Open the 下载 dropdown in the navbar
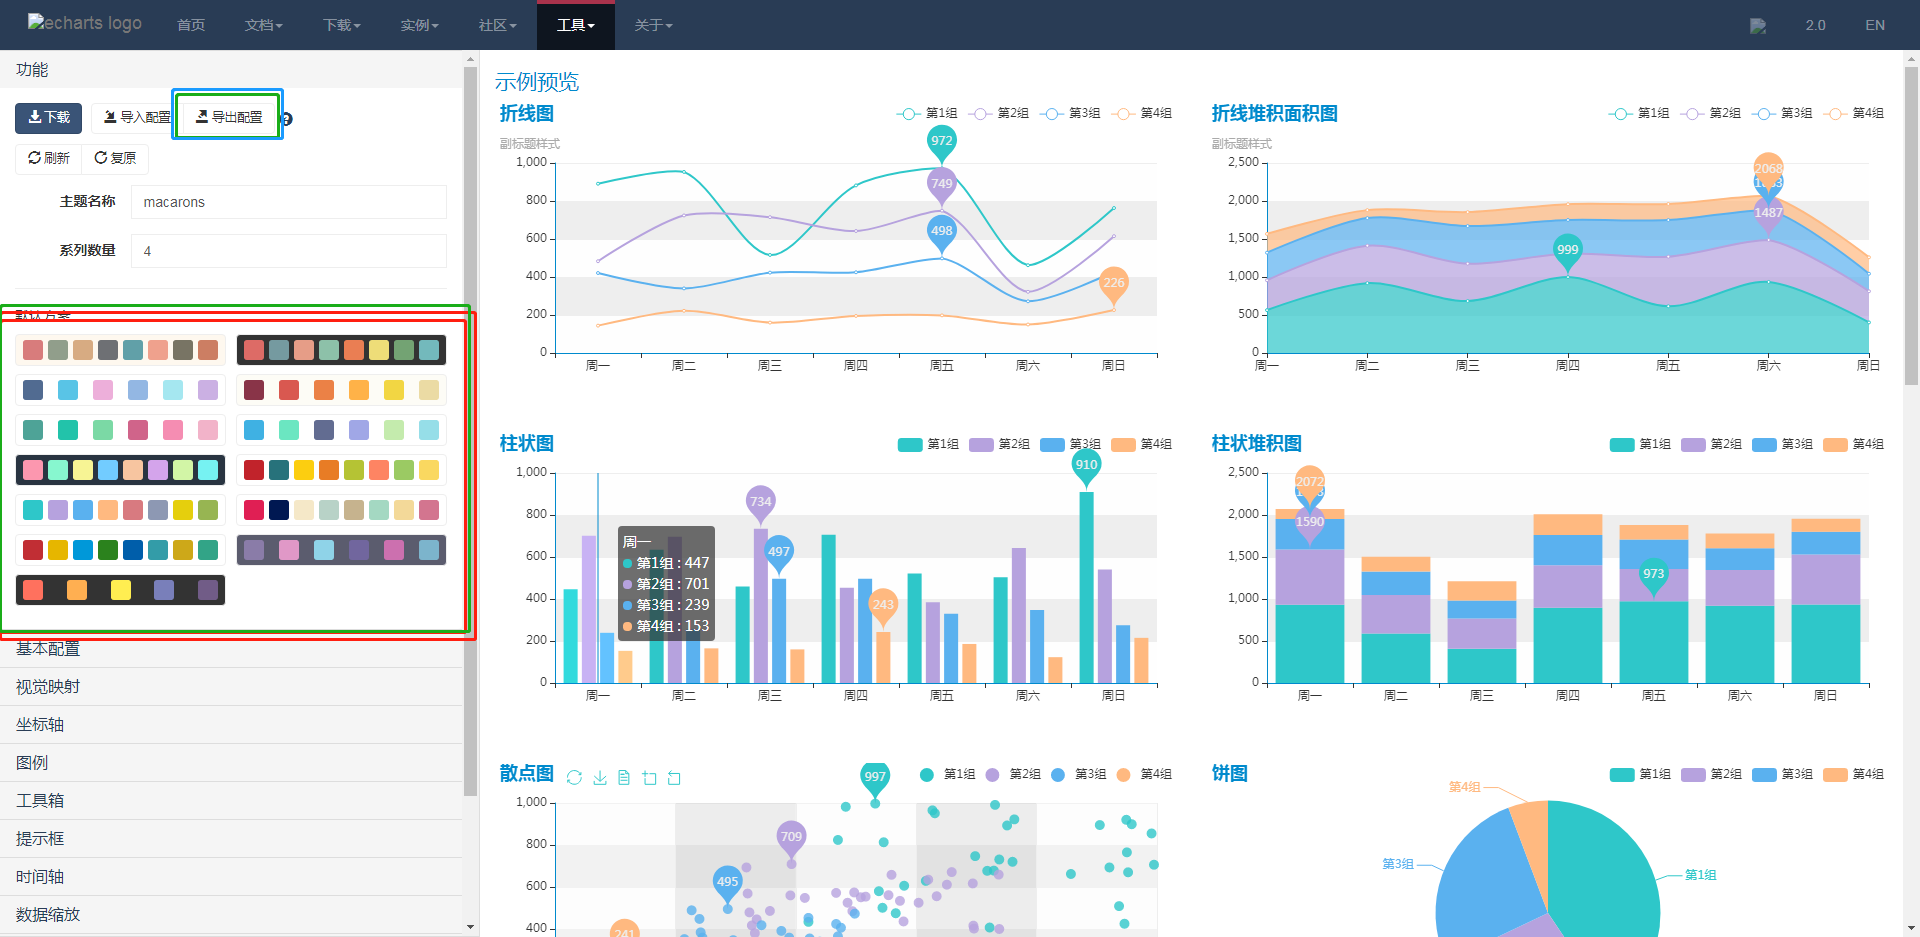 pos(342,25)
